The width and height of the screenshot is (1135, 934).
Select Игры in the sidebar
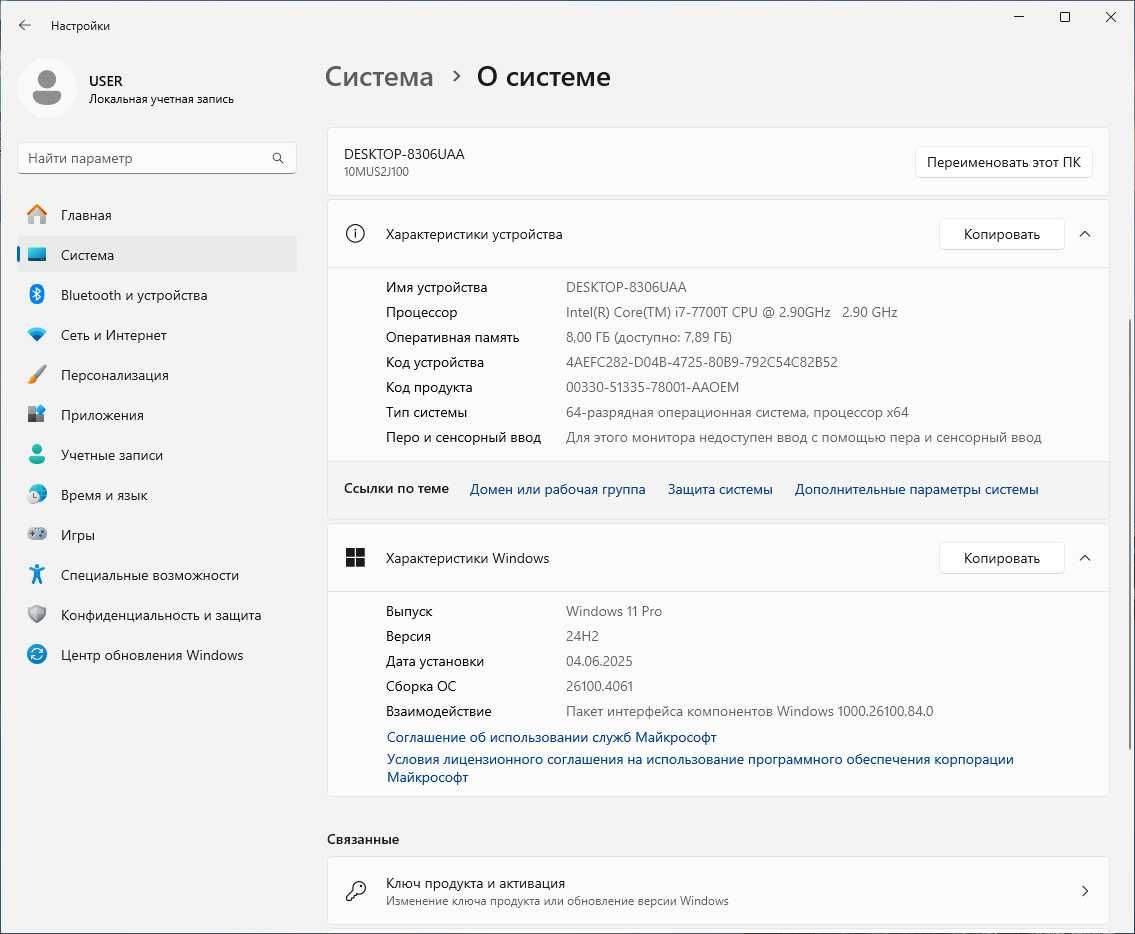tap(157, 534)
